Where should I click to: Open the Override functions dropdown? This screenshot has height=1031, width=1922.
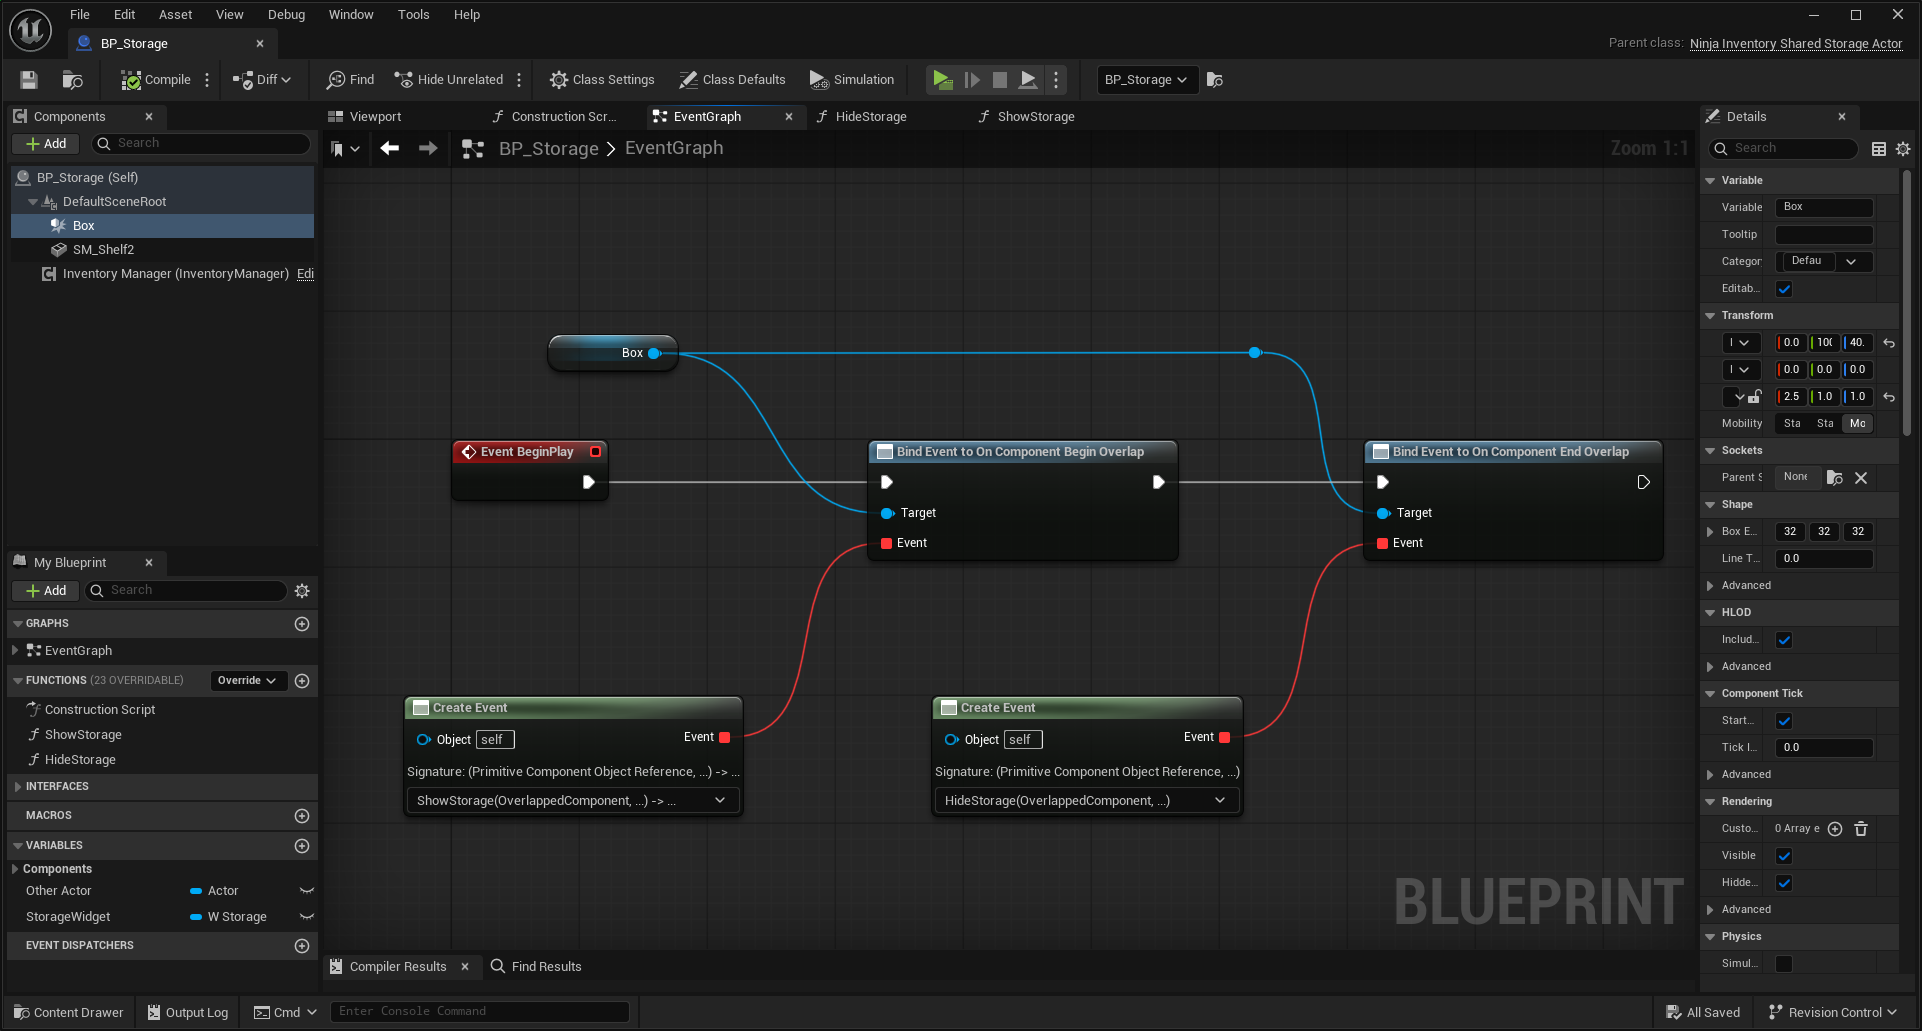coord(247,680)
